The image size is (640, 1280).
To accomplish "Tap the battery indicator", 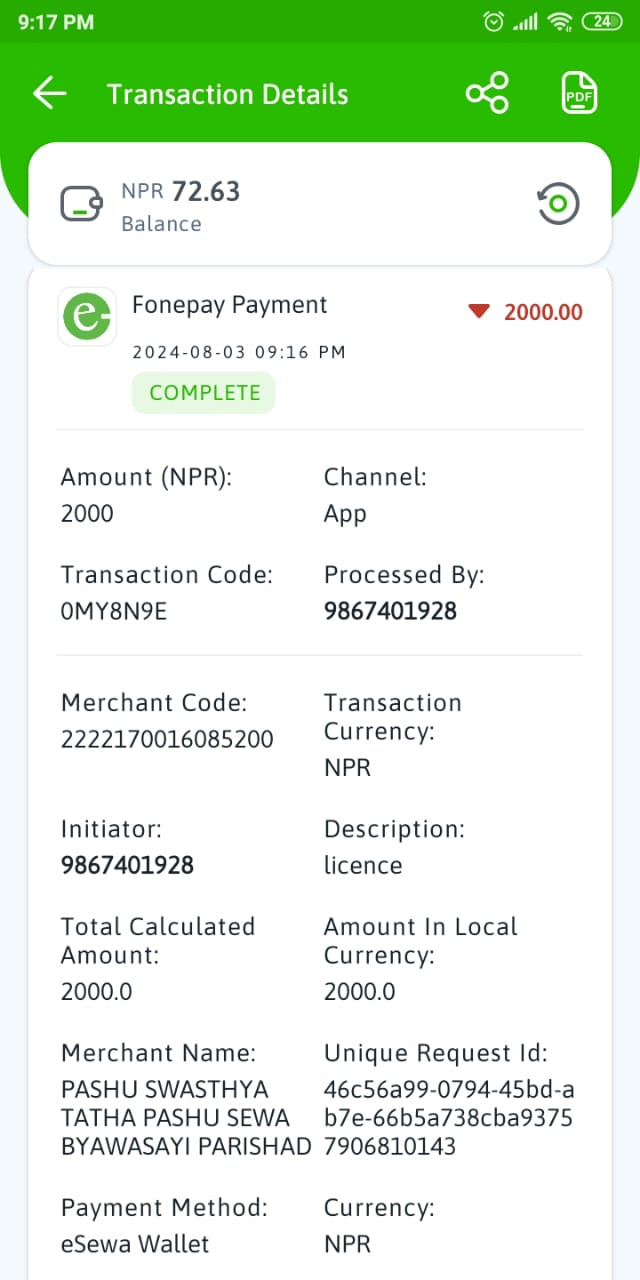I will pyautogui.click(x=601, y=21).
